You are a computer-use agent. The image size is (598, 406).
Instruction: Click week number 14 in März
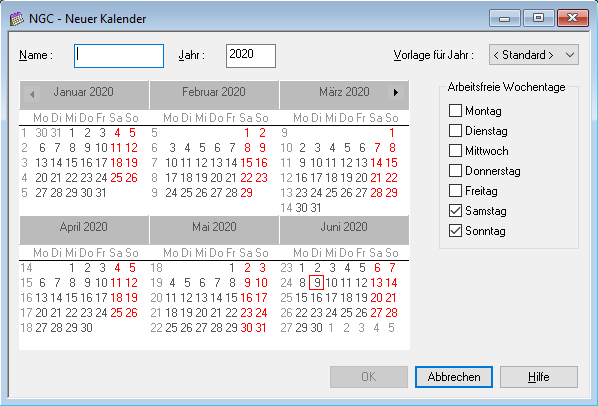click(x=286, y=208)
